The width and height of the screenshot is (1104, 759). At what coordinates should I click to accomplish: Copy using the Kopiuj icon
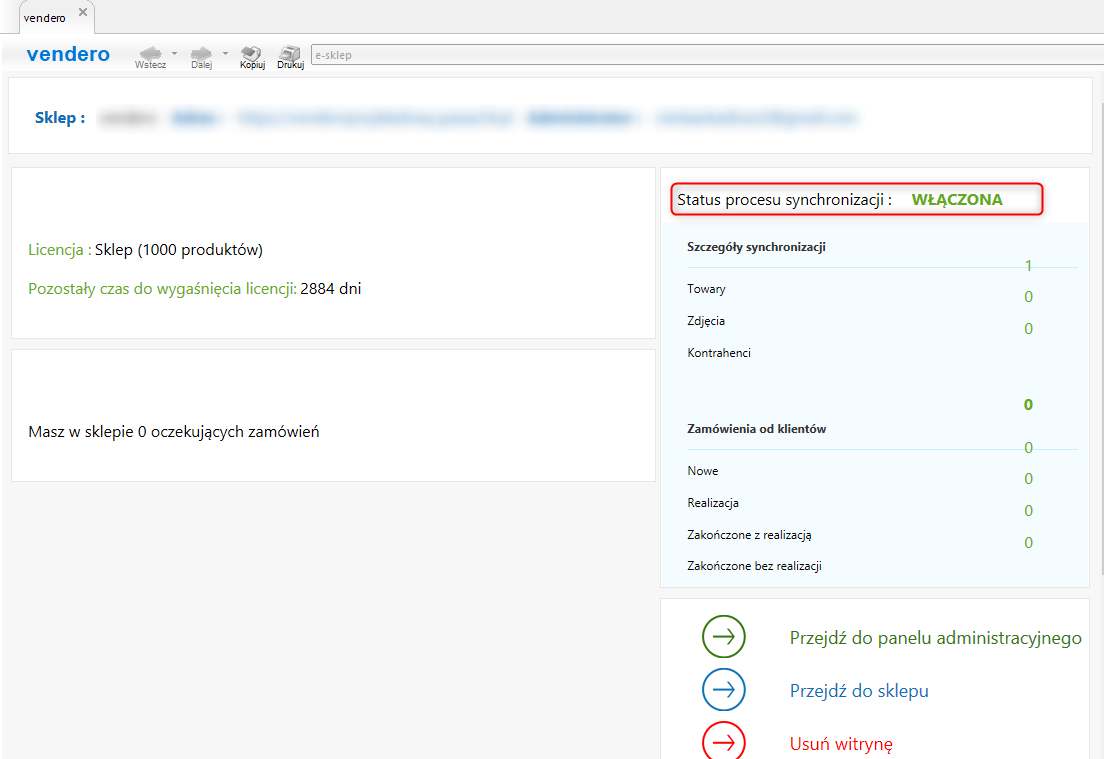tap(252, 57)
